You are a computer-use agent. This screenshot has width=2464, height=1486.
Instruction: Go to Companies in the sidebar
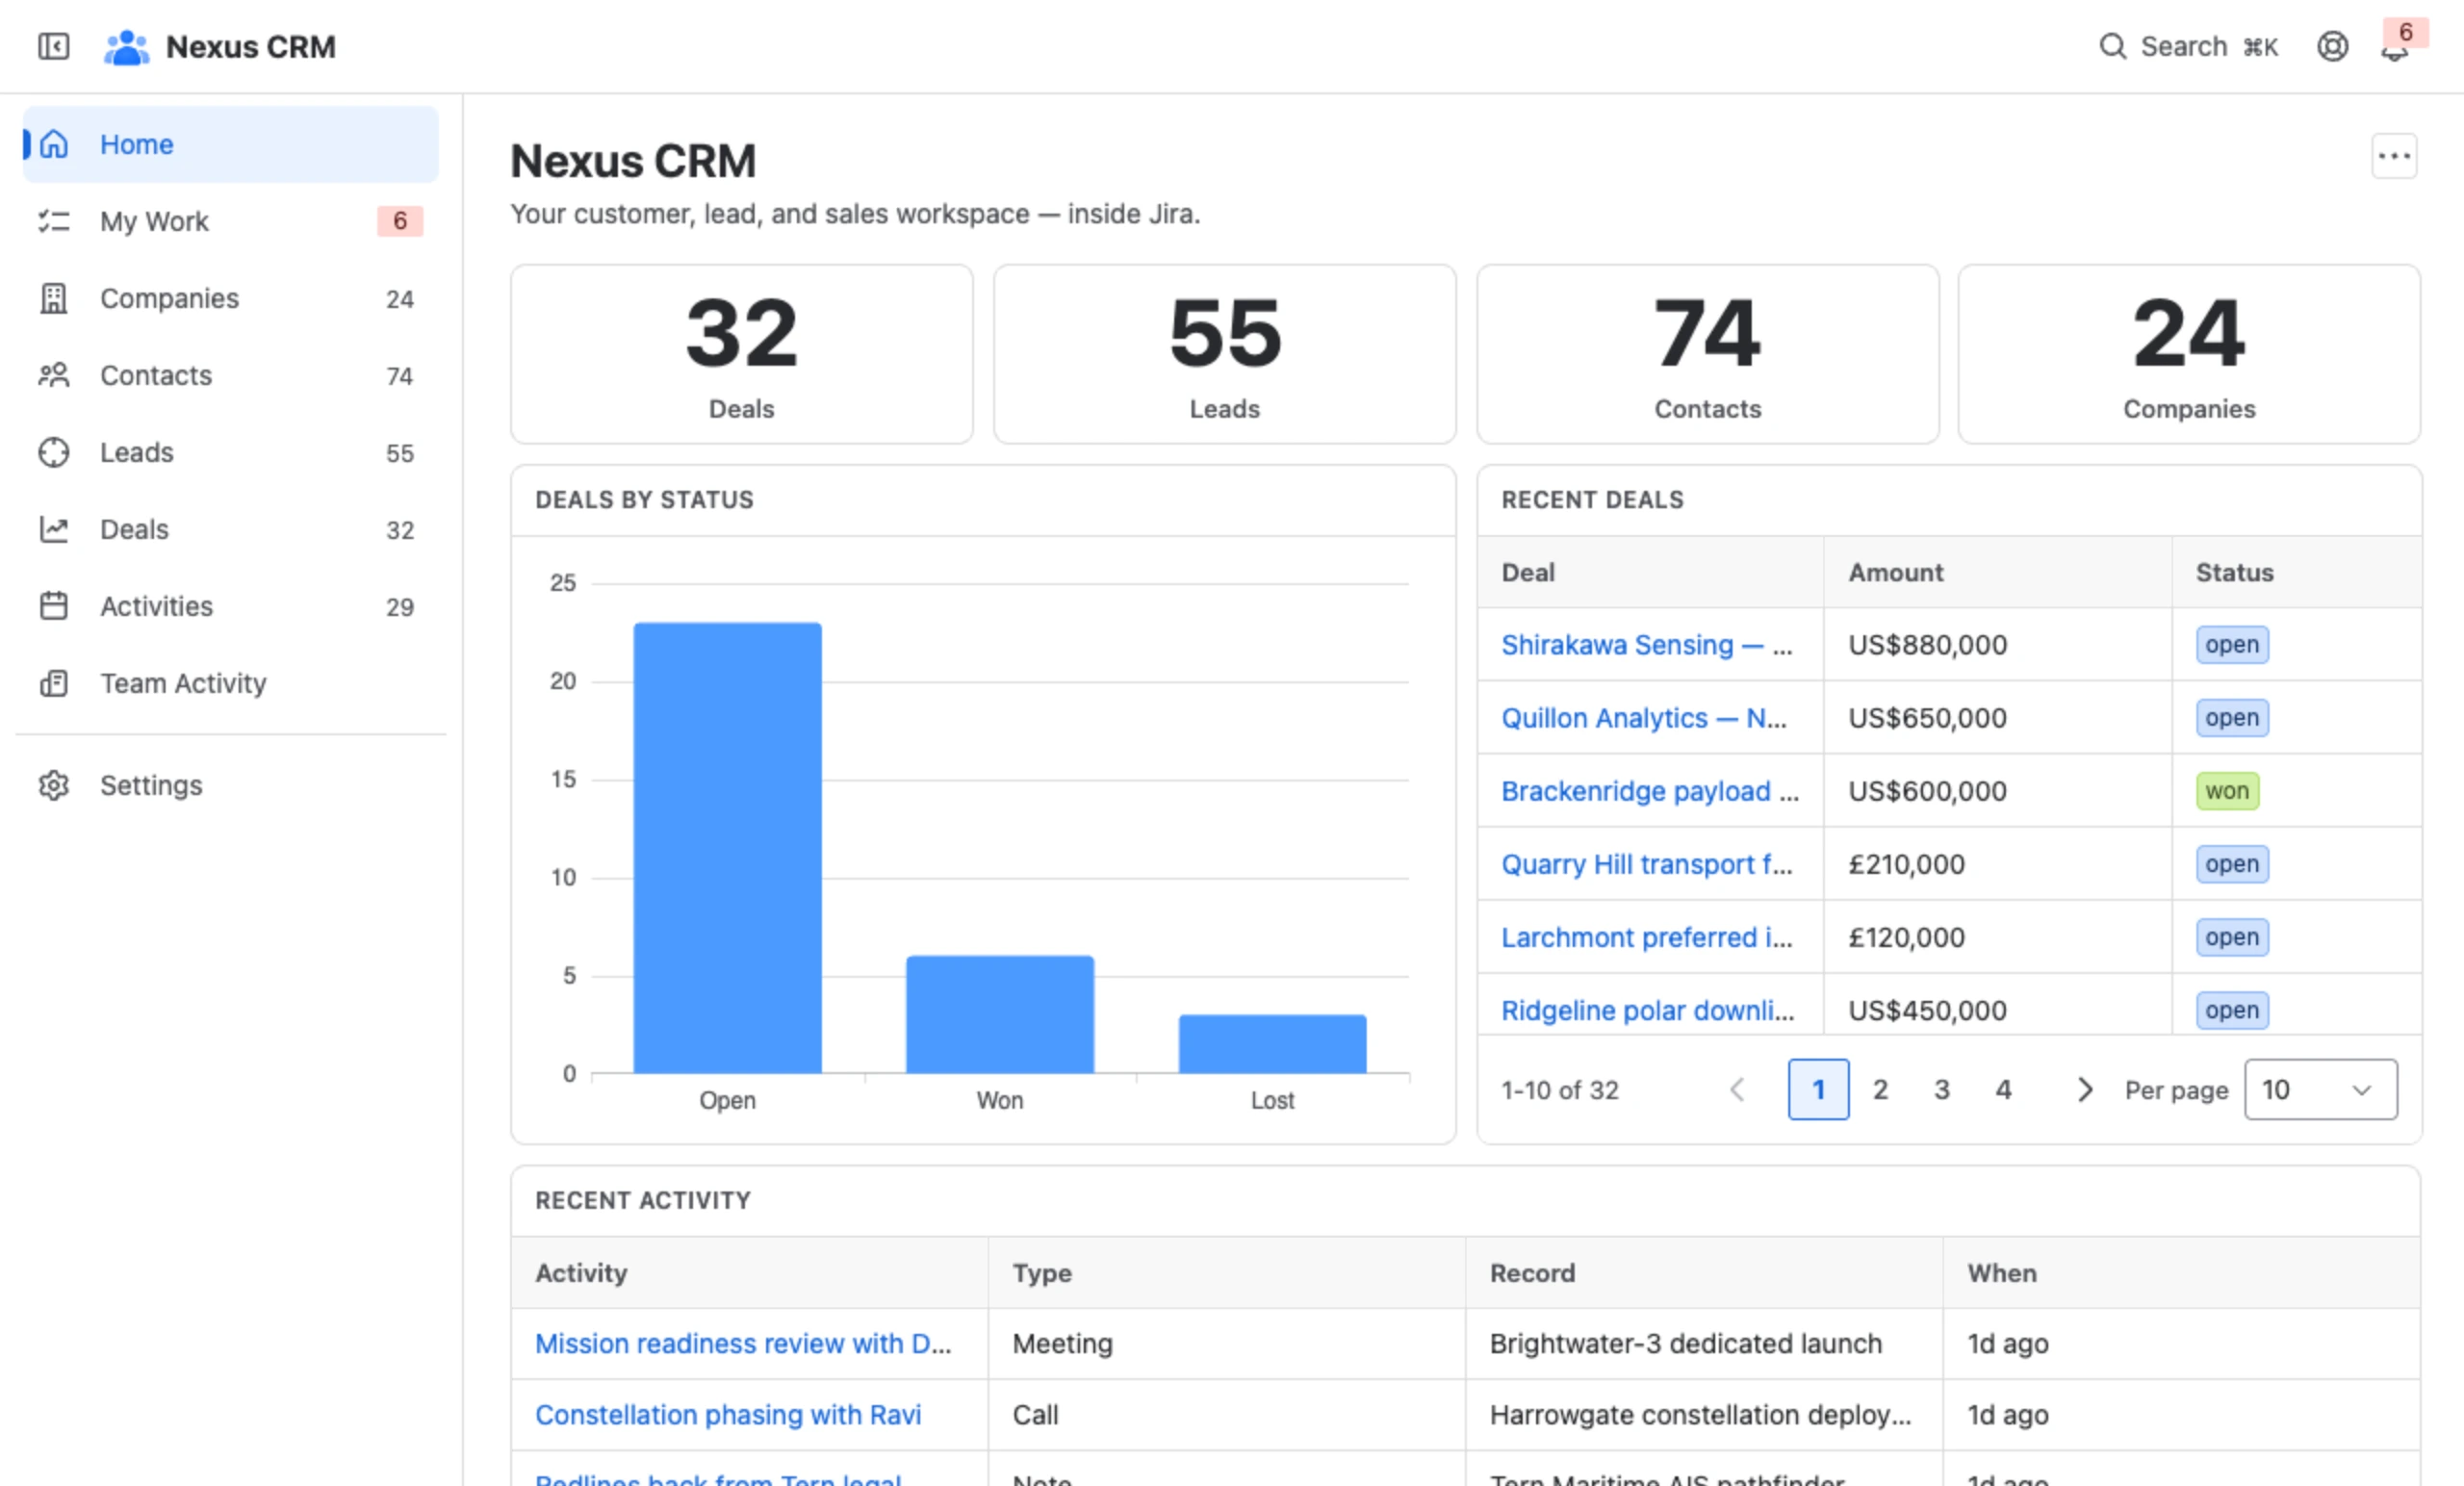[231, 298]
